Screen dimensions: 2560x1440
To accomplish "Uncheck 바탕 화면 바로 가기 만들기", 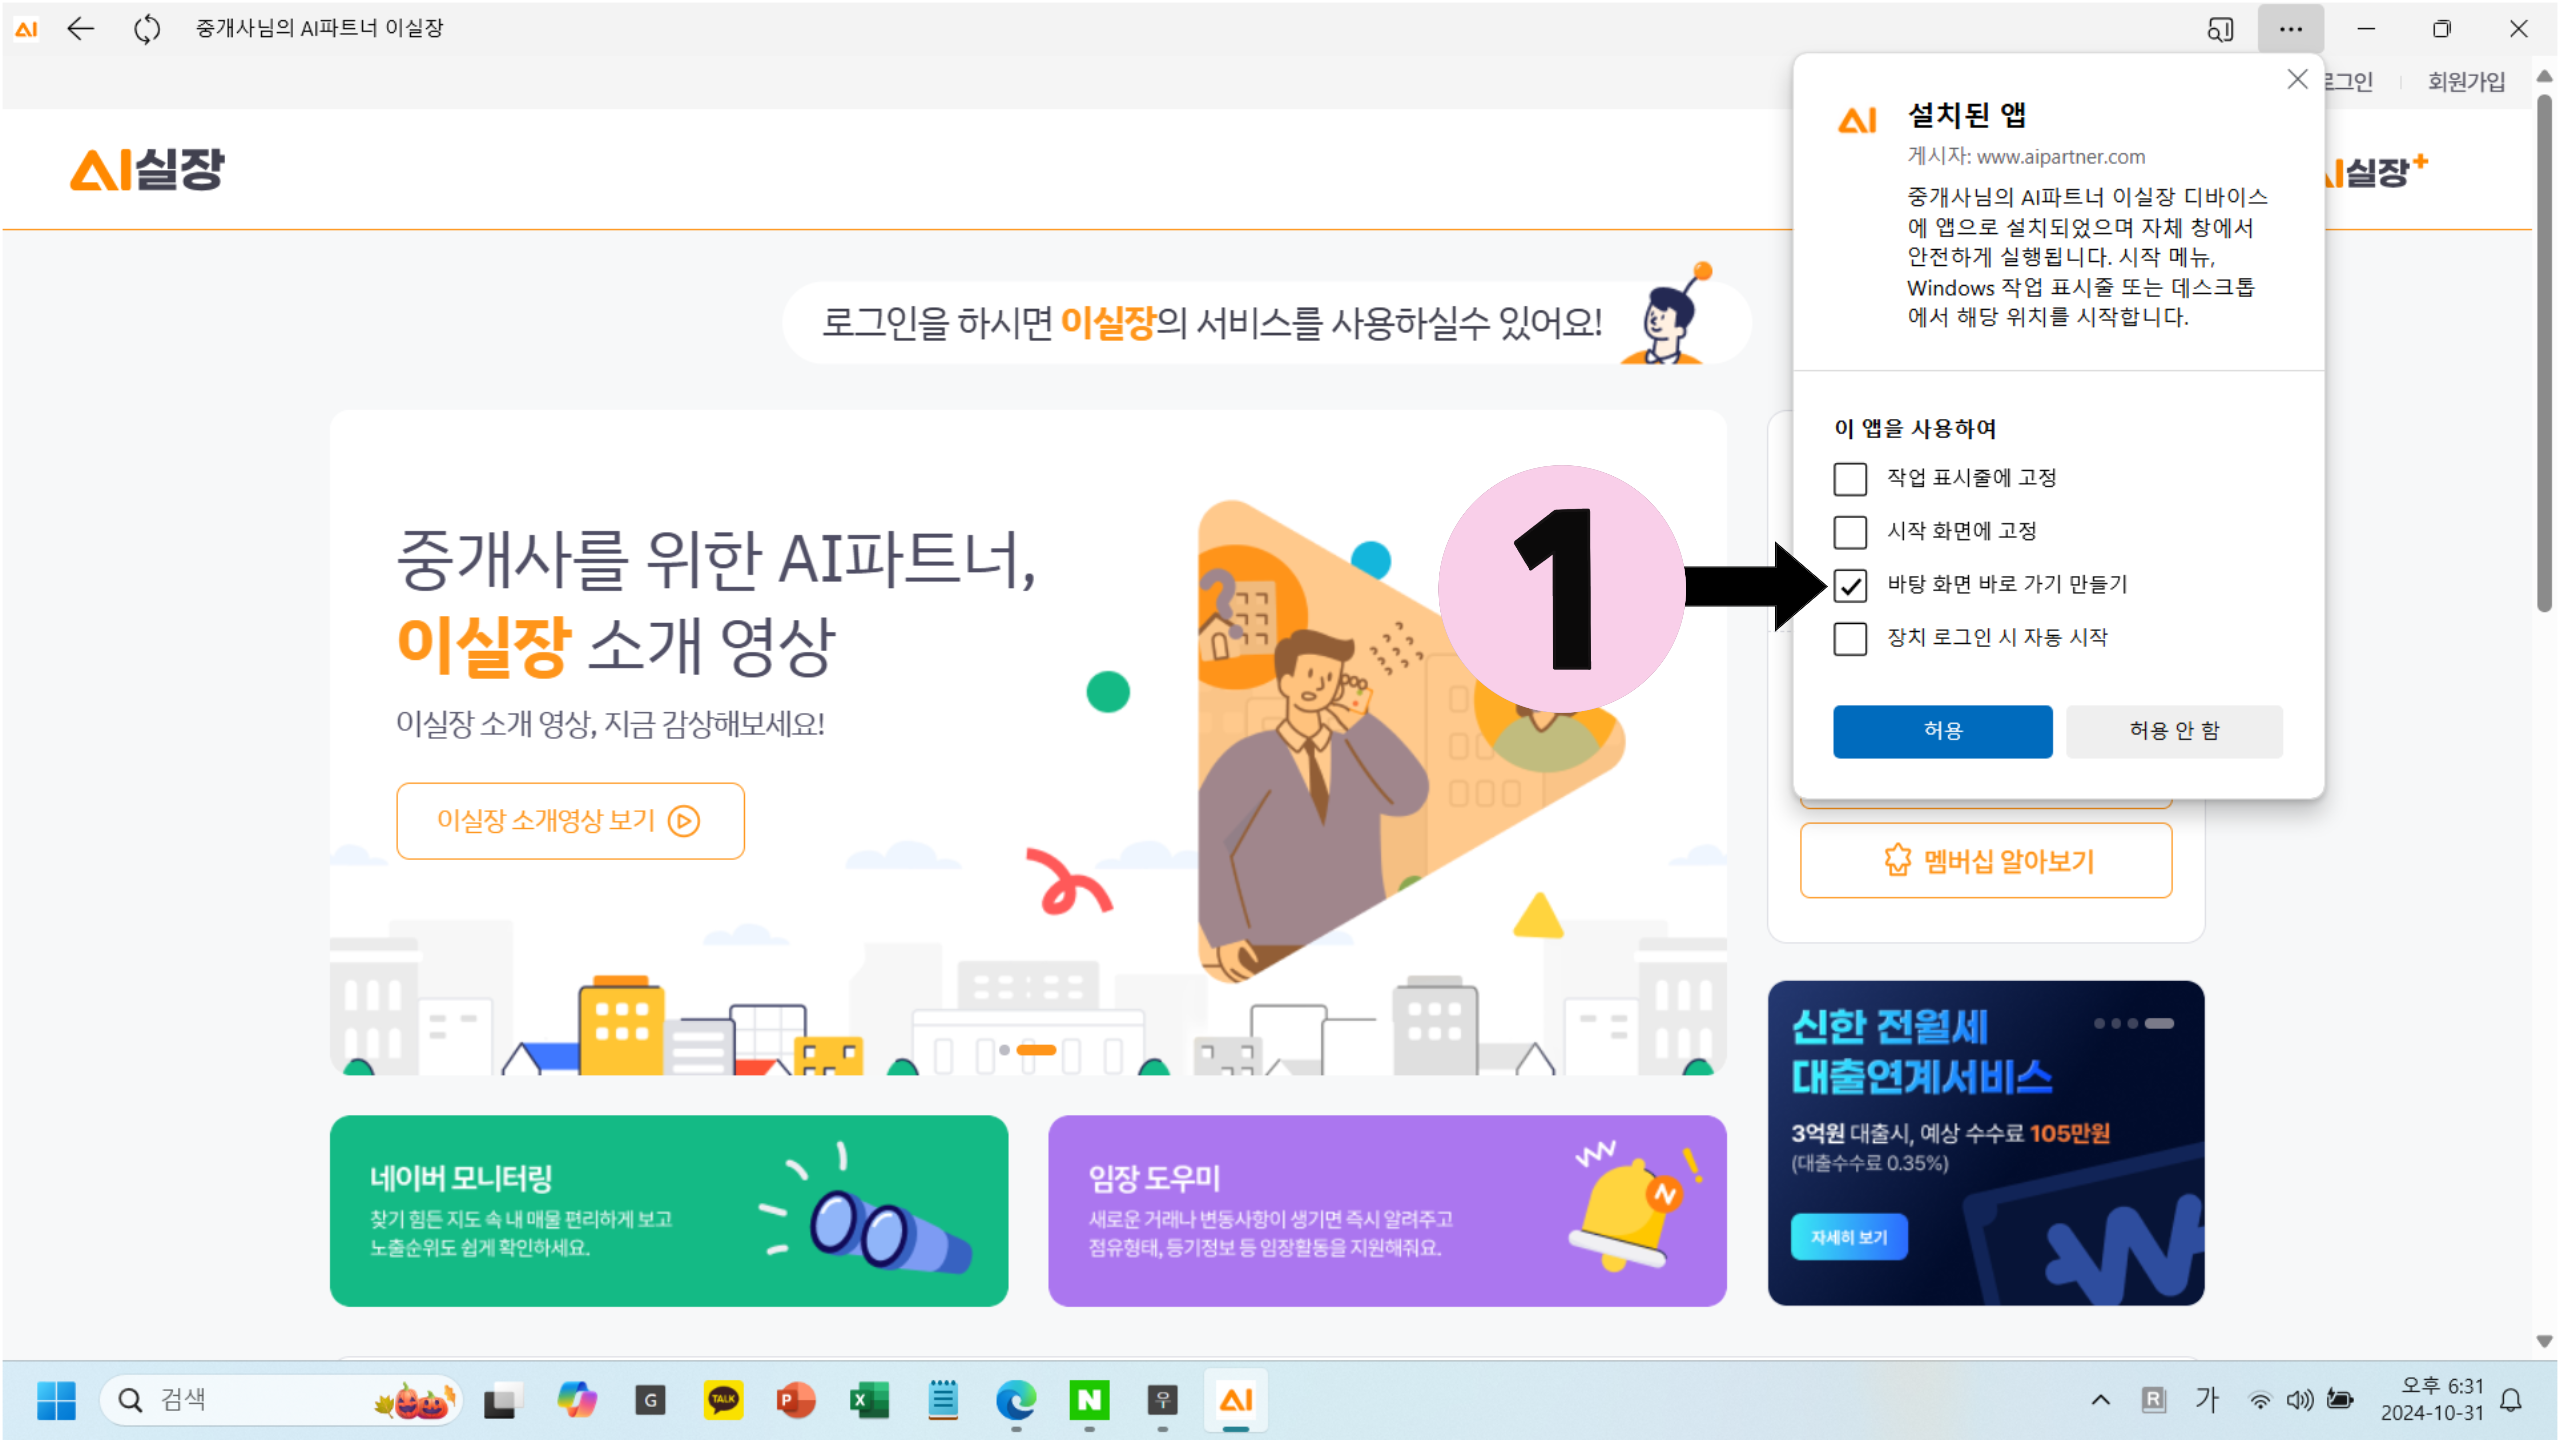I will pos(1850,585).
